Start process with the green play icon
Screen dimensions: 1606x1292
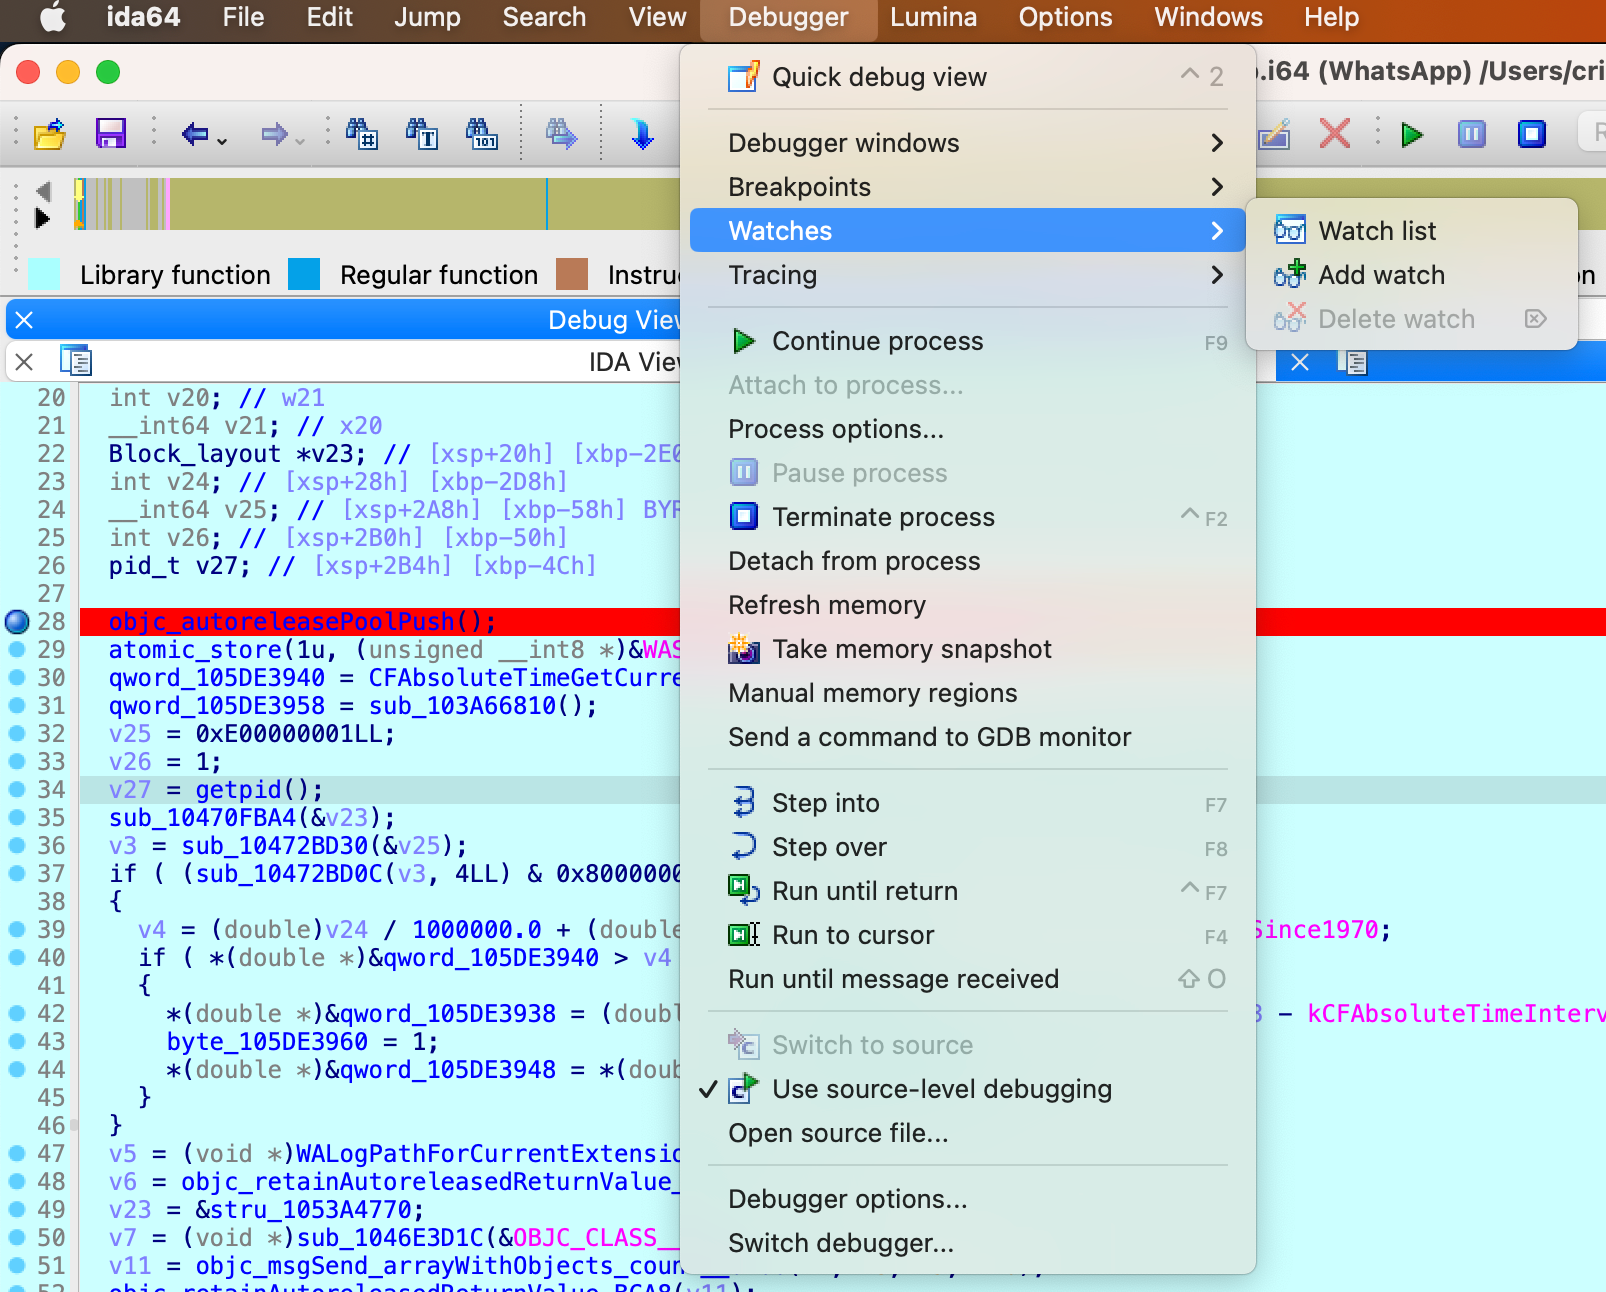coord(1412,134)
